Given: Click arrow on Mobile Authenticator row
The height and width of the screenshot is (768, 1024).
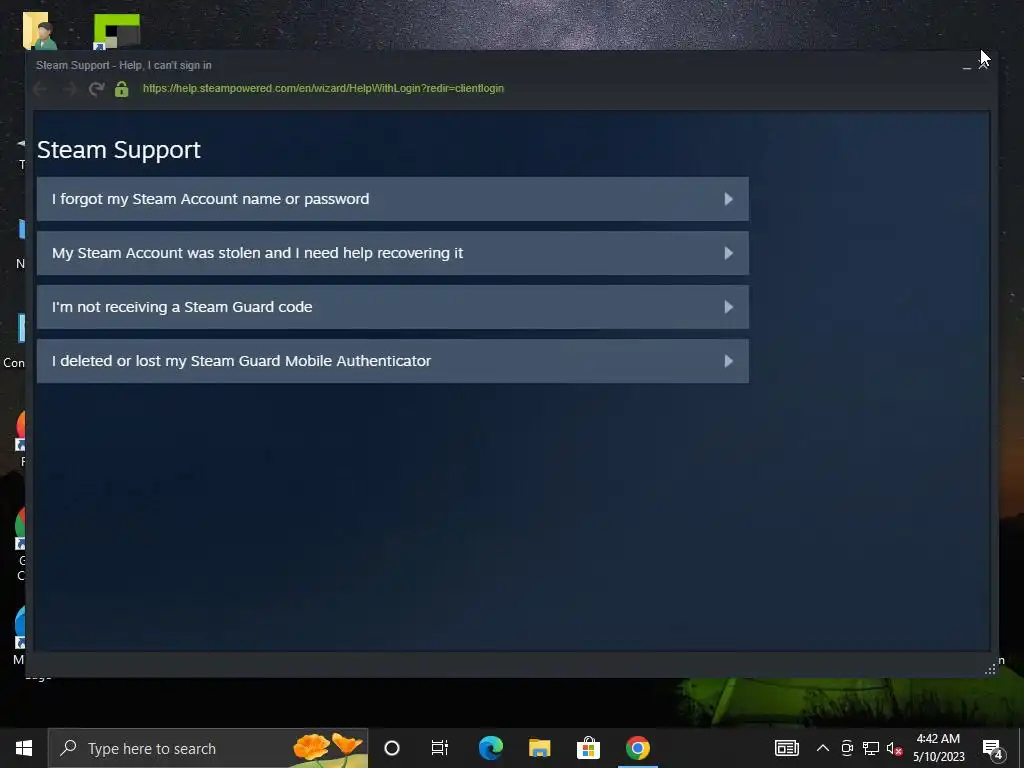Looking at the screenshot, I should click(729, 361).
